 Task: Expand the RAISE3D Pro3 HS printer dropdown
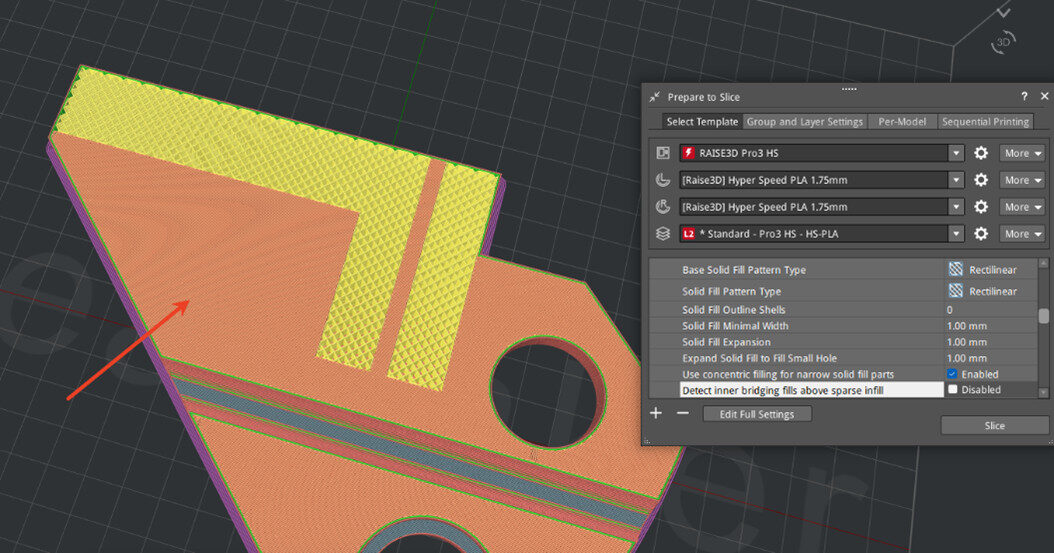956,153
